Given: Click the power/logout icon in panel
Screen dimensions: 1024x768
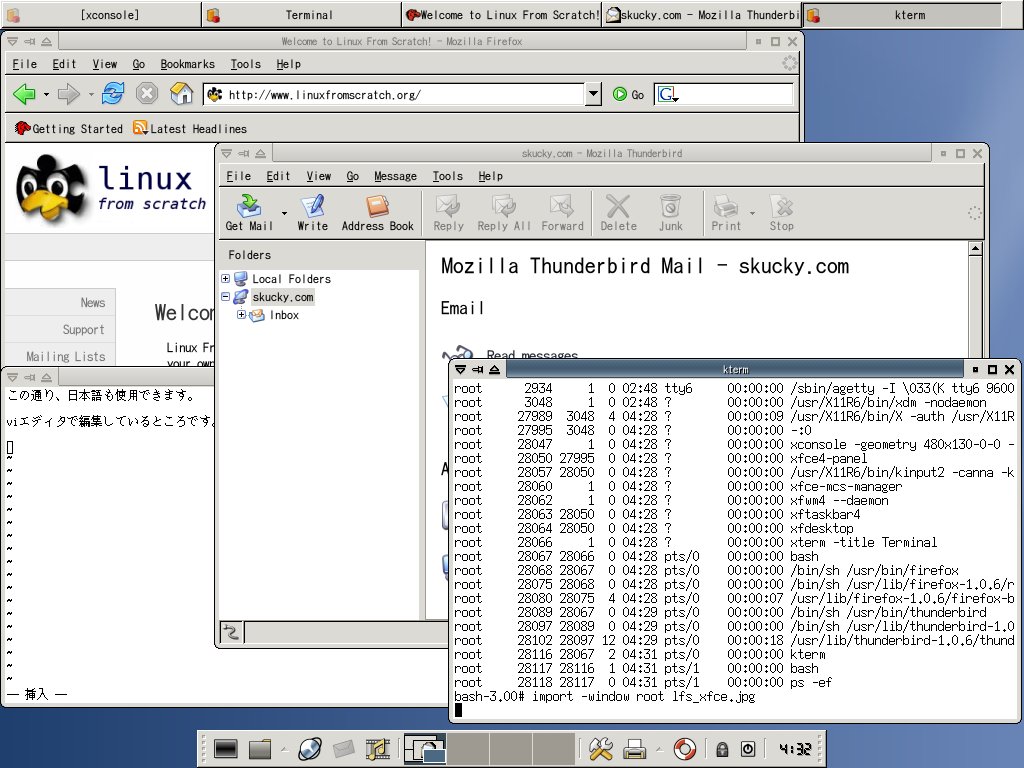Looking at the screenshot, I should [748, 748].
